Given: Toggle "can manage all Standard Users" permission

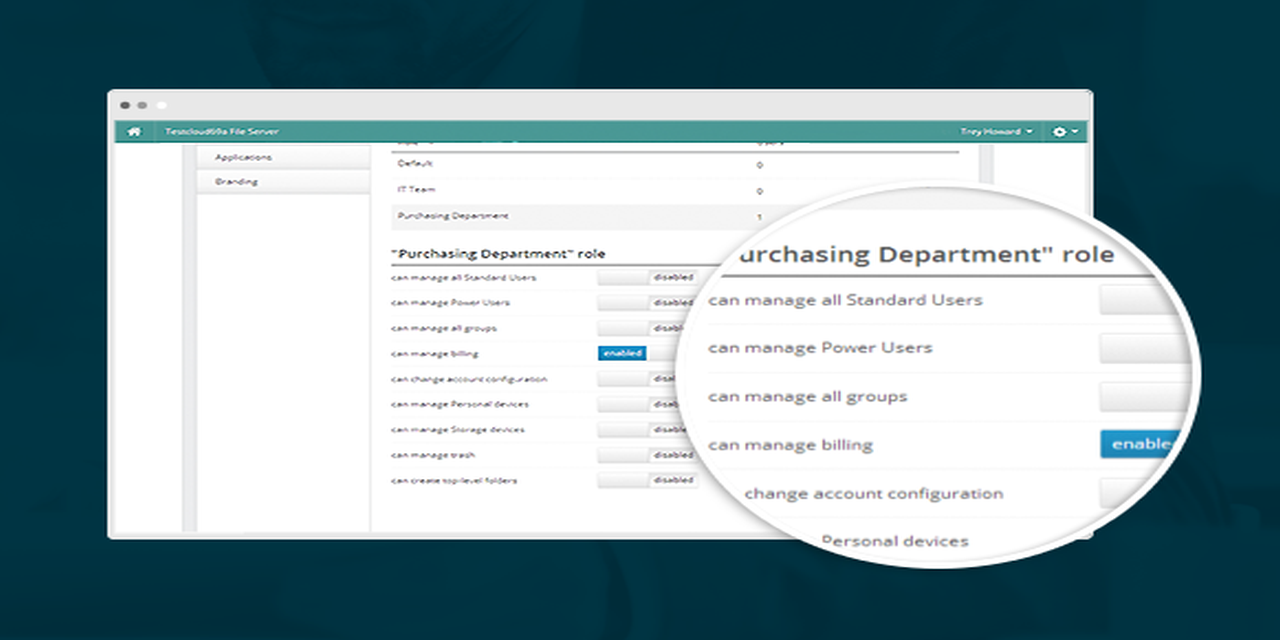Looking at the screenshot, I should tap(647, 277).
